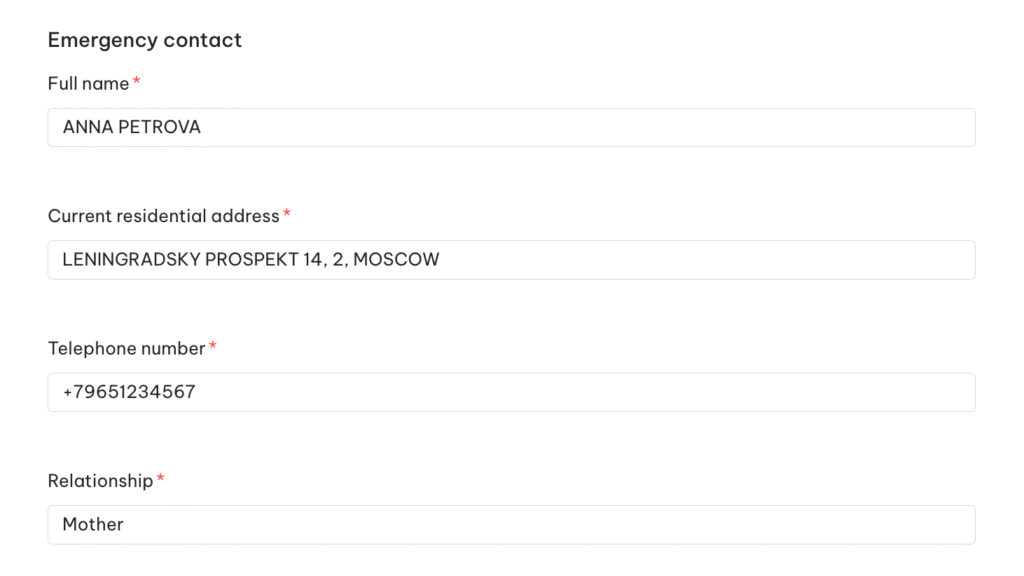Click the 'Mother' text in Relationship field

[93, 525]
